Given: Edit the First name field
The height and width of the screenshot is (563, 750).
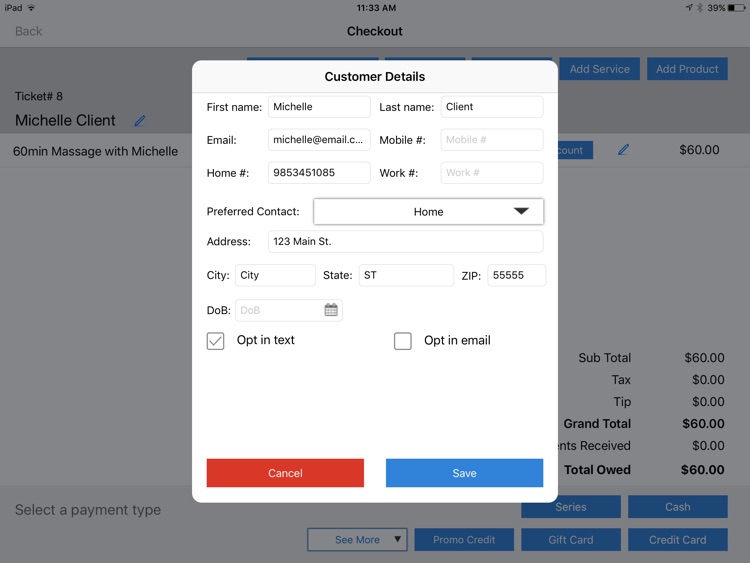Looking at the screenshot, I should (x=319, y=107).
